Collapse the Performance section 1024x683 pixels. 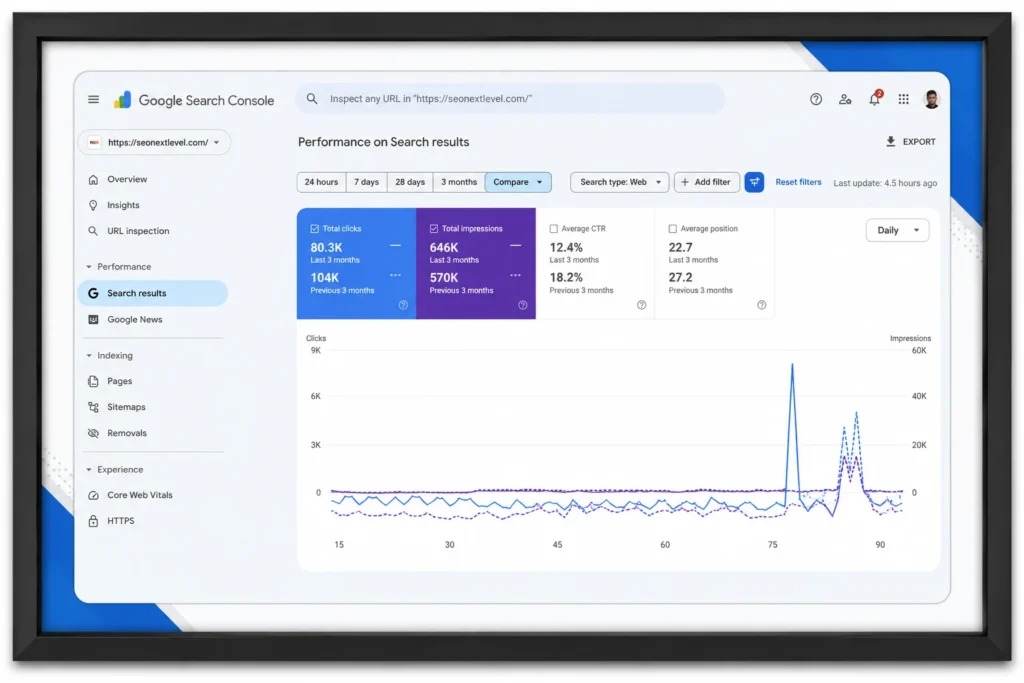point(89,267)
